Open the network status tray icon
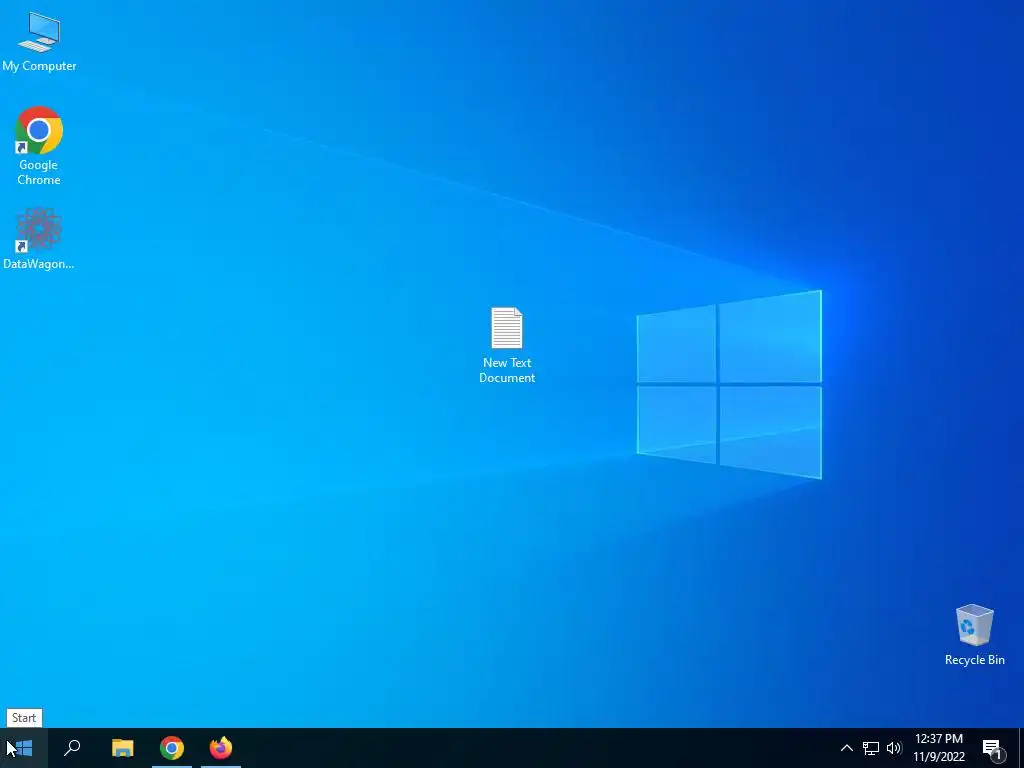1024x768 pixels. pyautogui.click(x=871, y=748)
